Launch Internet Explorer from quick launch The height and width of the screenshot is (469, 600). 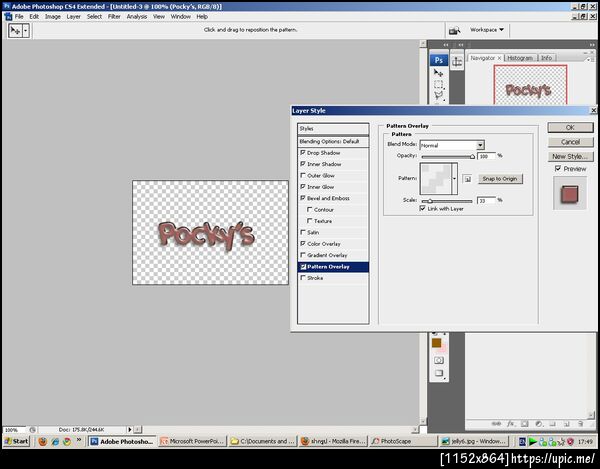55,441
